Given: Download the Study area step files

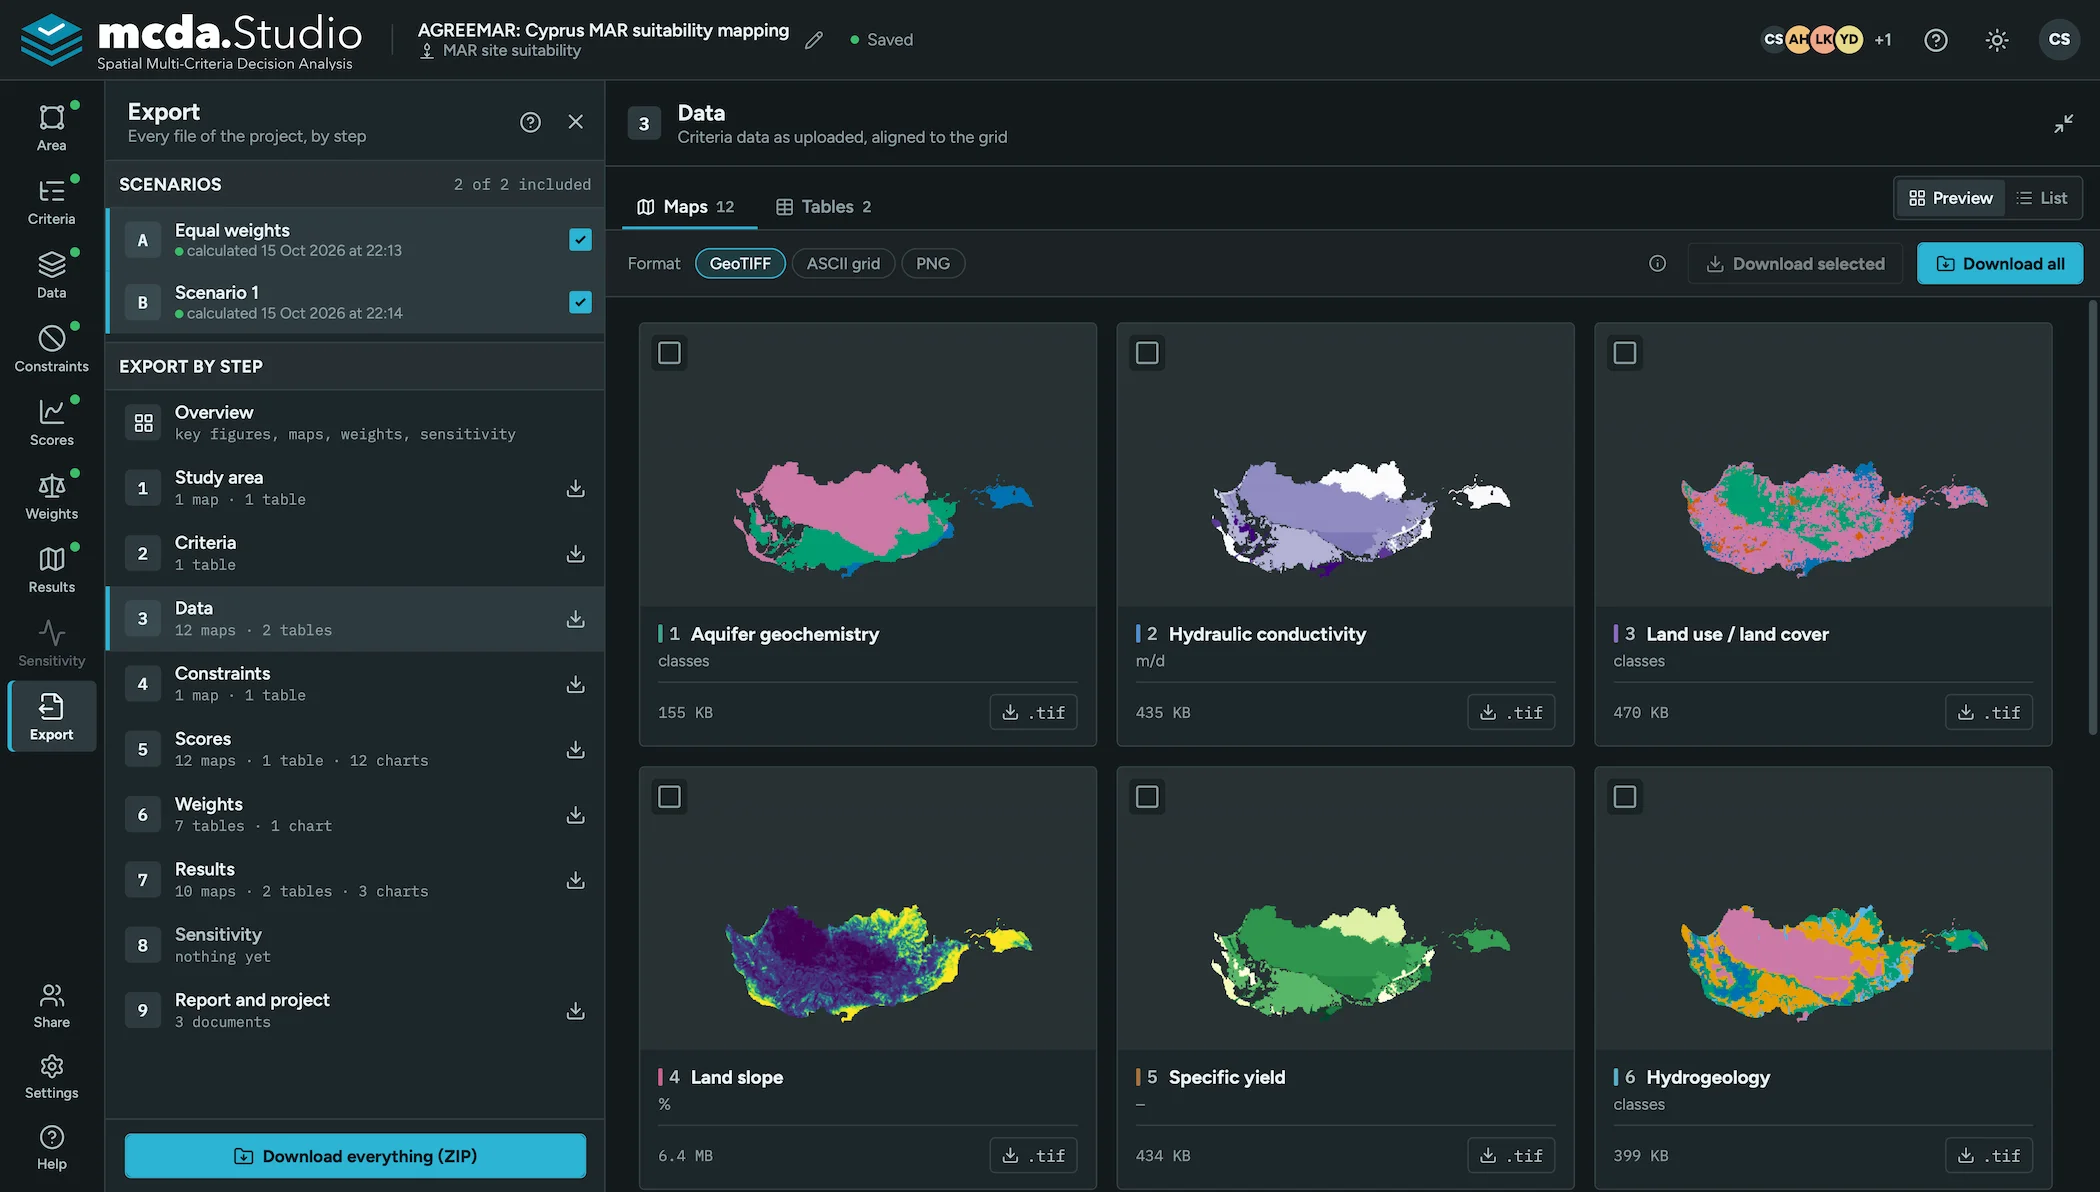Looking at the screenshot, I should point(575,488).
